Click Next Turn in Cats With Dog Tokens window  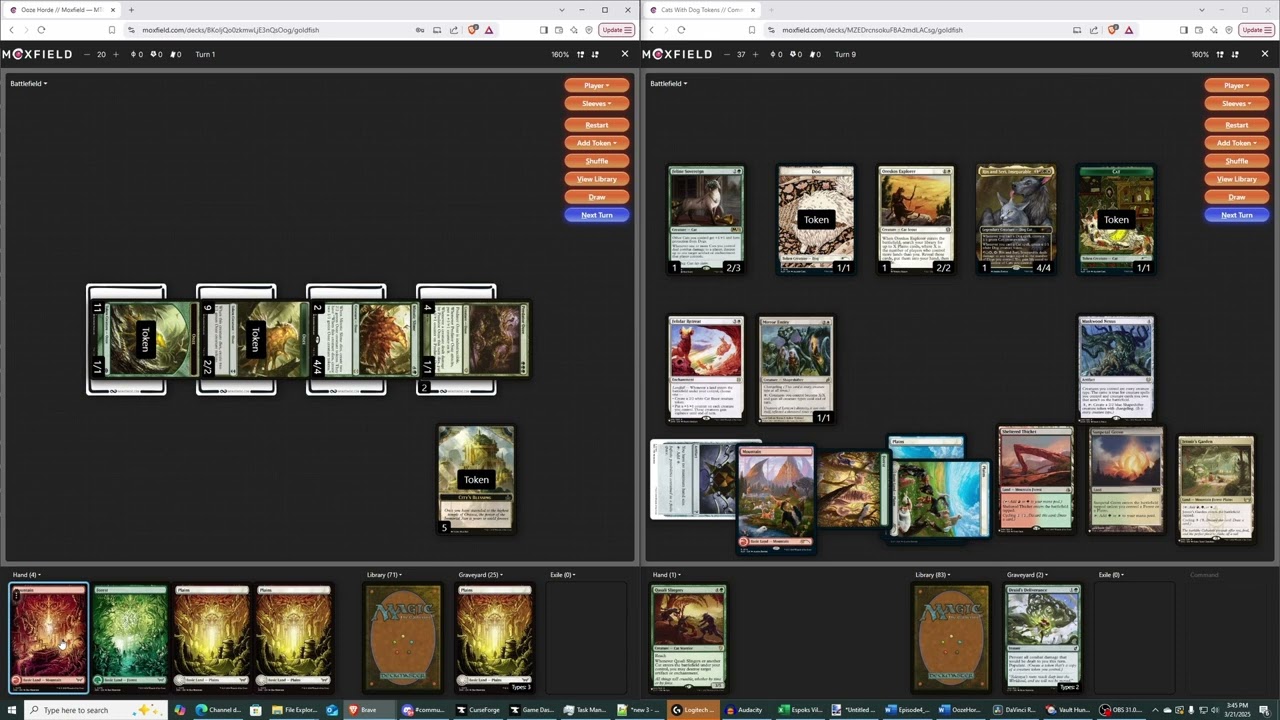tap(1236, 215)
